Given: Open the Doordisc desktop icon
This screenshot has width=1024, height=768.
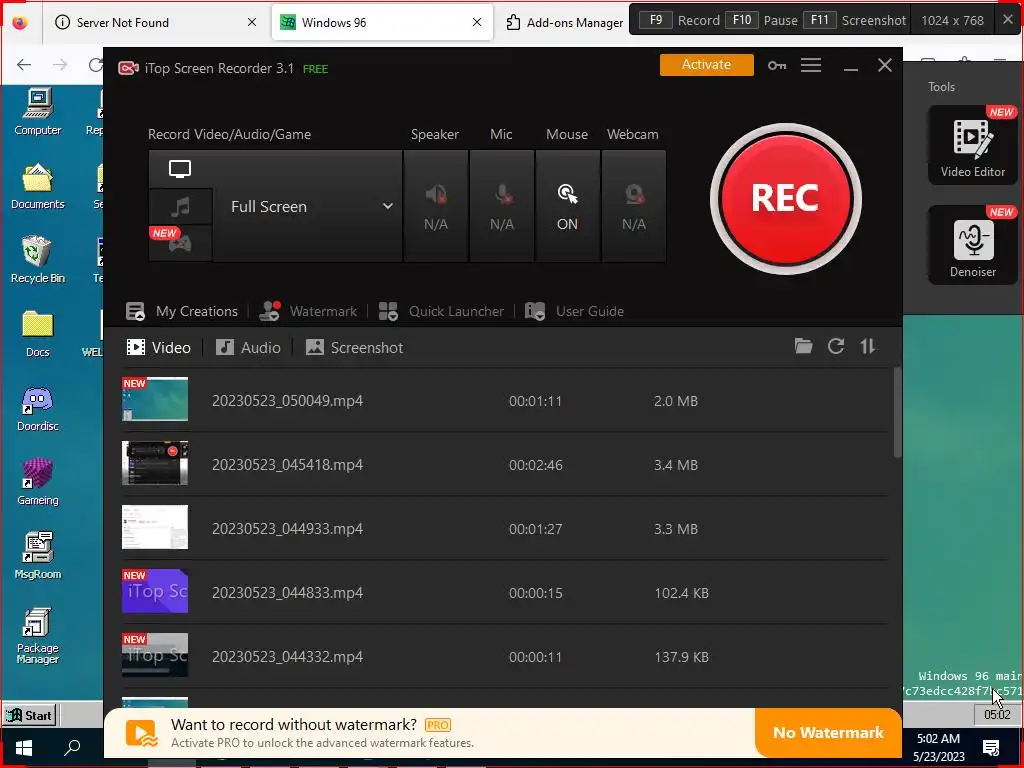Looking at the screenshot, I should click(x=38, y=408).
